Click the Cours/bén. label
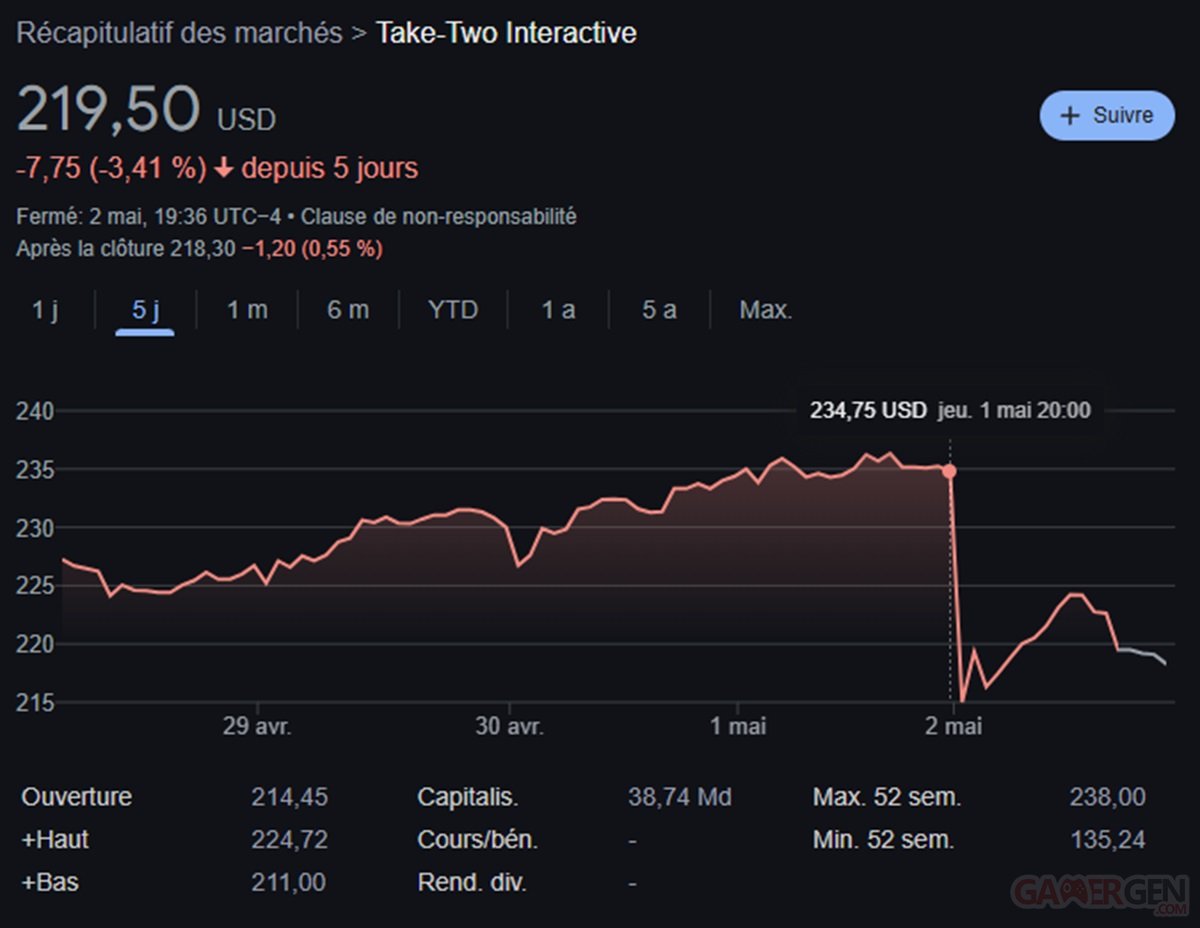 (477, 840)
